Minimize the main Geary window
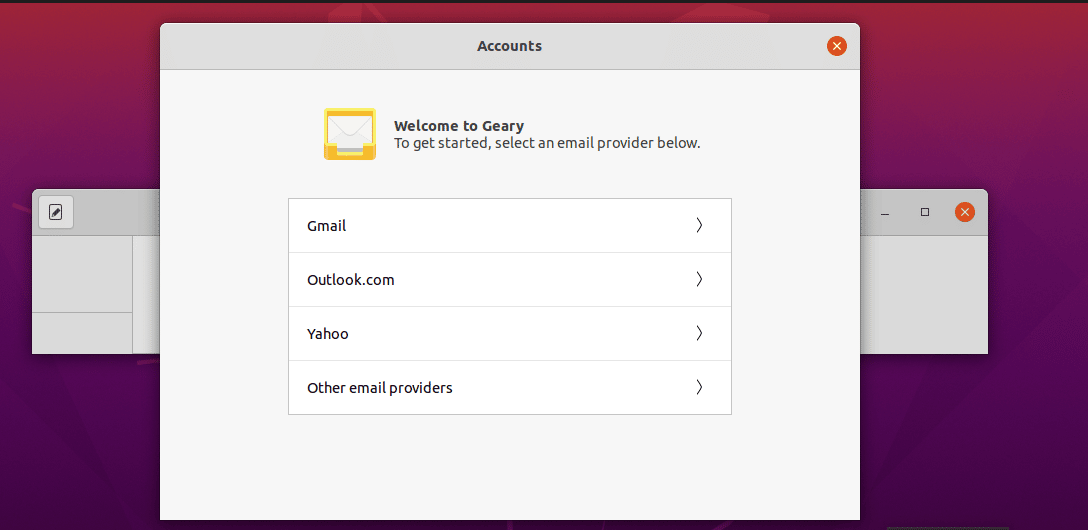Image resolution: width=1088 pixels, height=530 pixels. [x=885, y=212]
